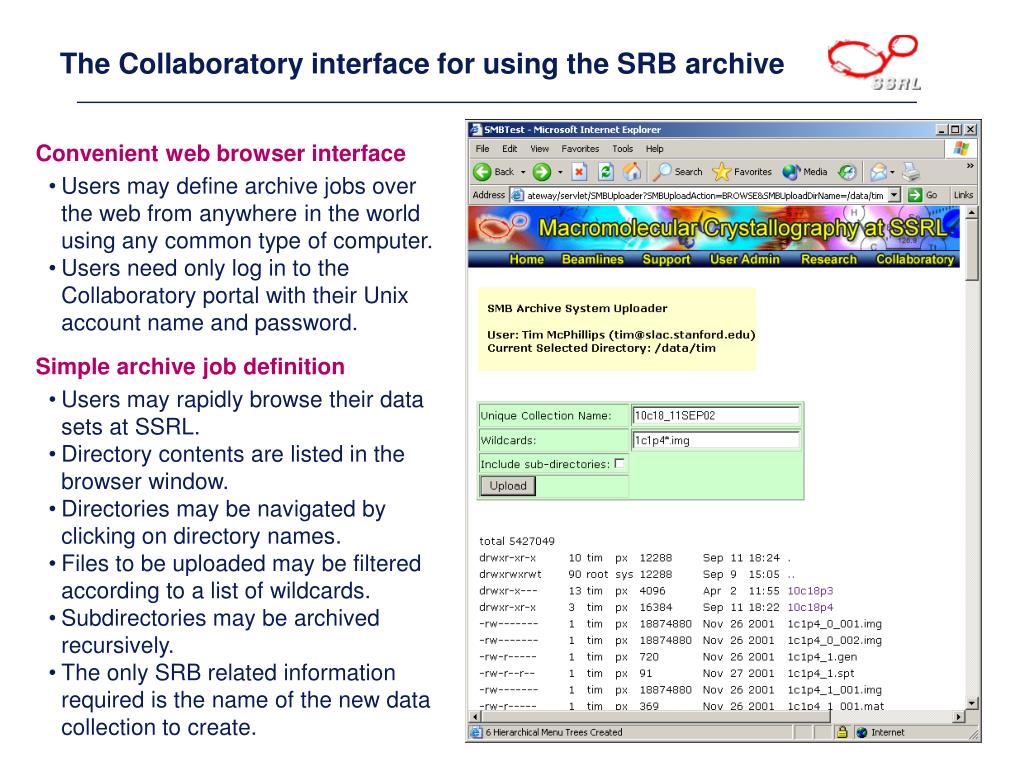Click the page icon in the status bar
This screenshot has width=1024, height=768.
(x=476, y=733)
